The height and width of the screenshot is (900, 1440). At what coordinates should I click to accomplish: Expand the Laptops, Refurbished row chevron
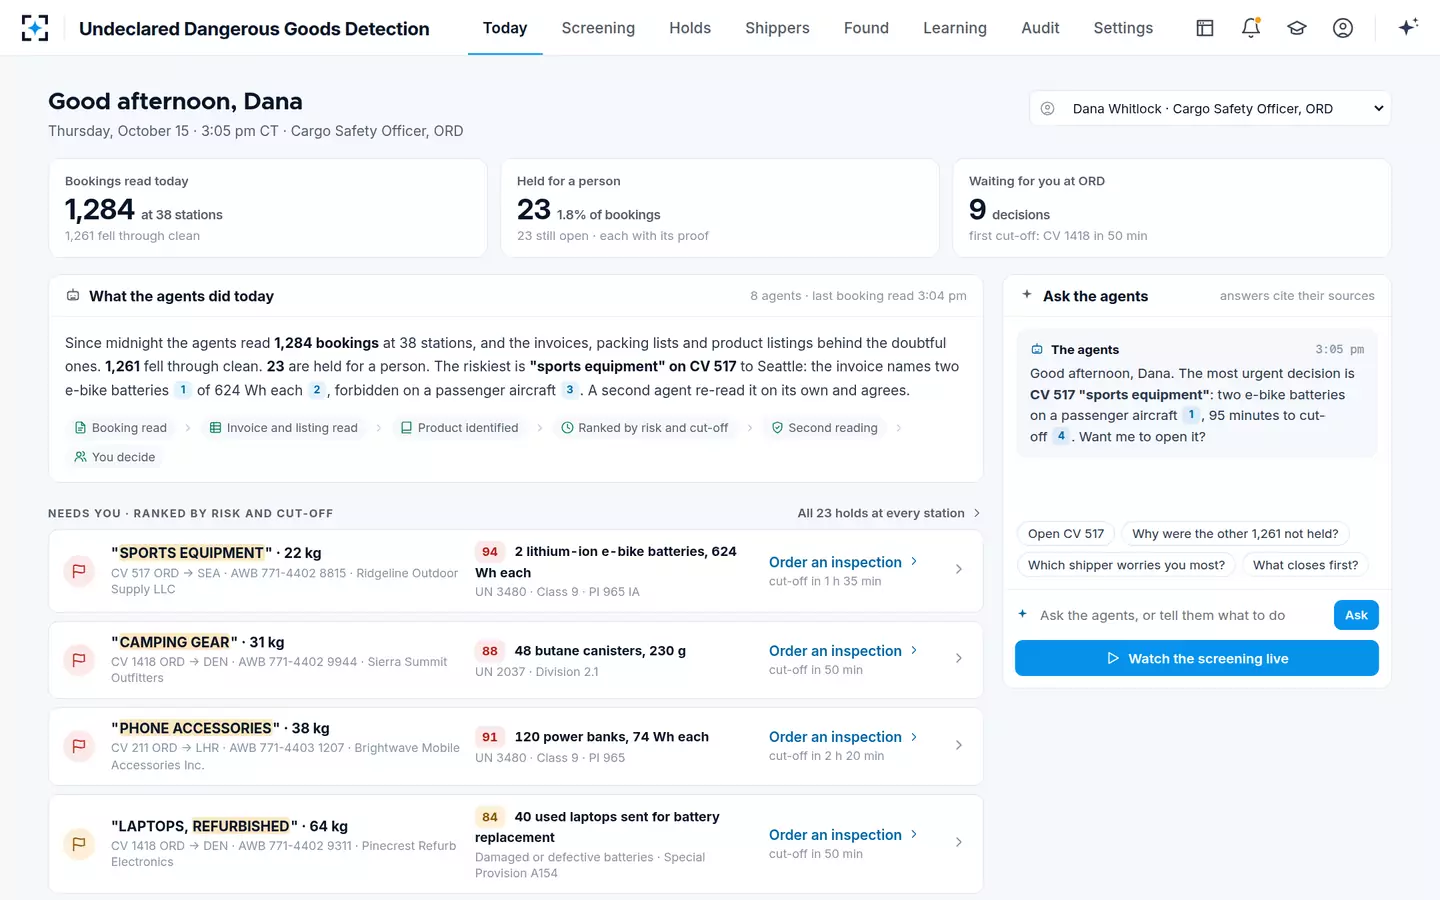pyautogui.click(x=959, y=843)
